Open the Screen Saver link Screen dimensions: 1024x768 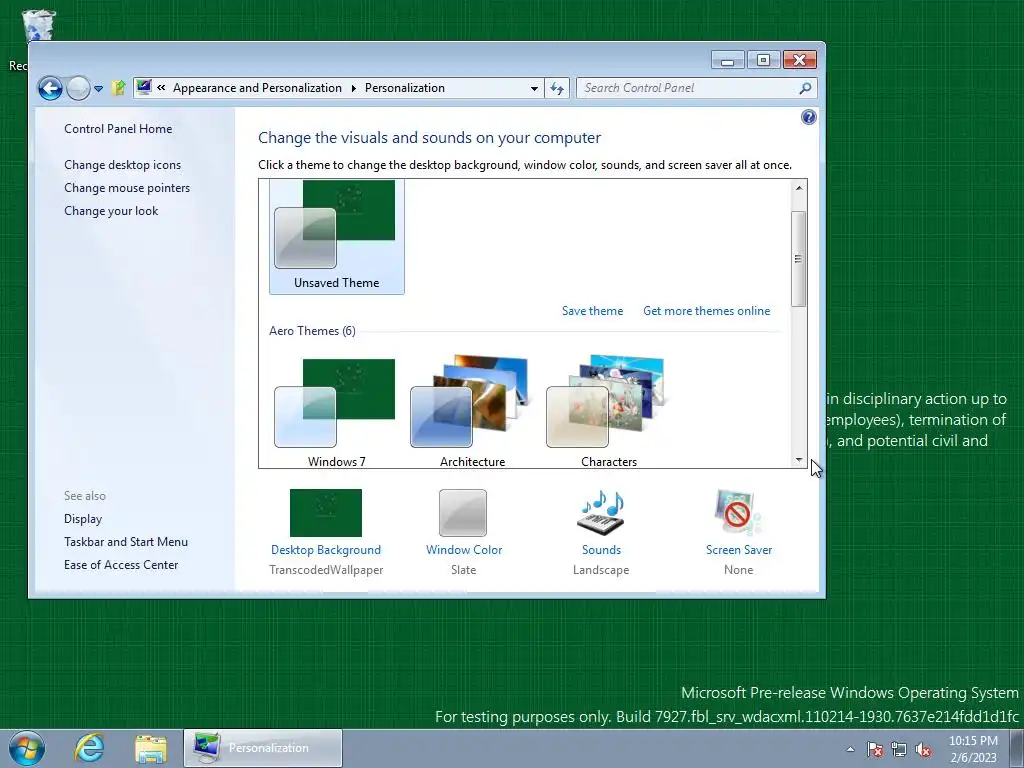[x=739, y=550]
